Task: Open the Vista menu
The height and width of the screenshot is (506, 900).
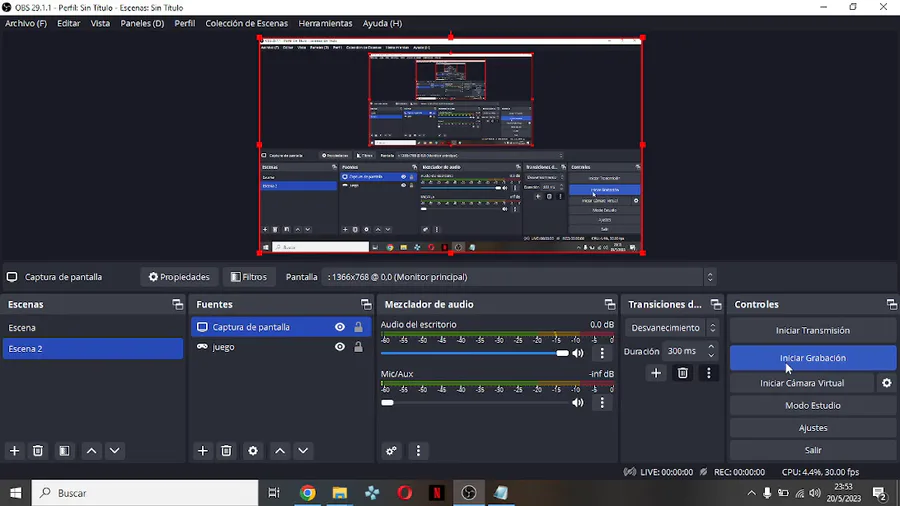Action: pyautogui.click(x=100, y=24)
